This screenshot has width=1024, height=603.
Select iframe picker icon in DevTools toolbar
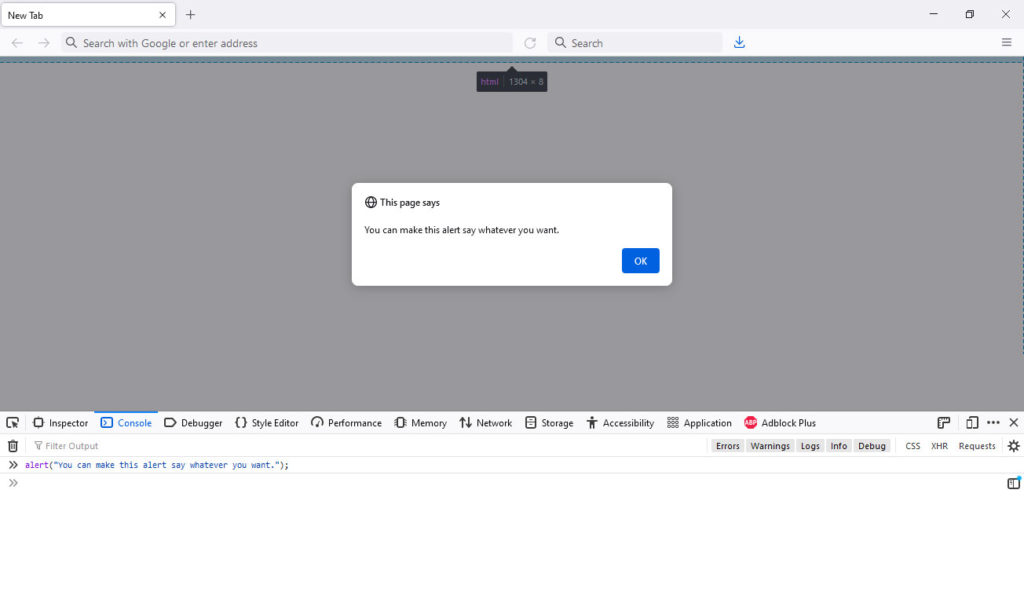pos(943,423)
